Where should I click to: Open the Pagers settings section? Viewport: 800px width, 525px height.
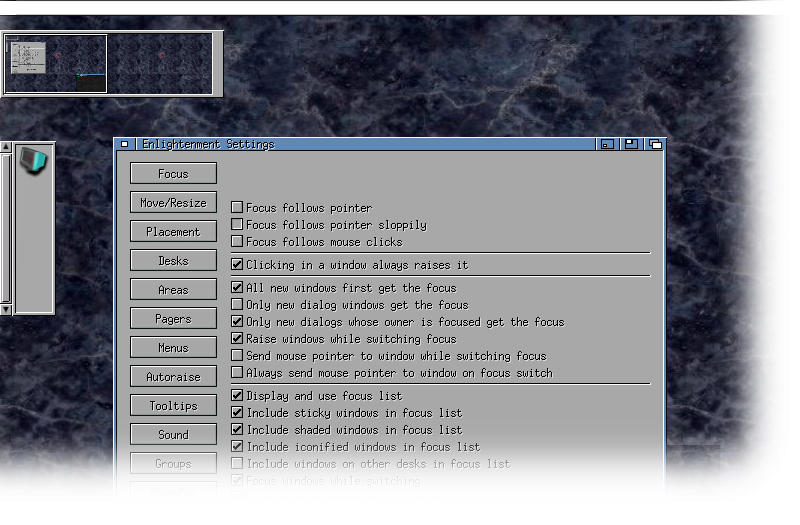point(173,319)
